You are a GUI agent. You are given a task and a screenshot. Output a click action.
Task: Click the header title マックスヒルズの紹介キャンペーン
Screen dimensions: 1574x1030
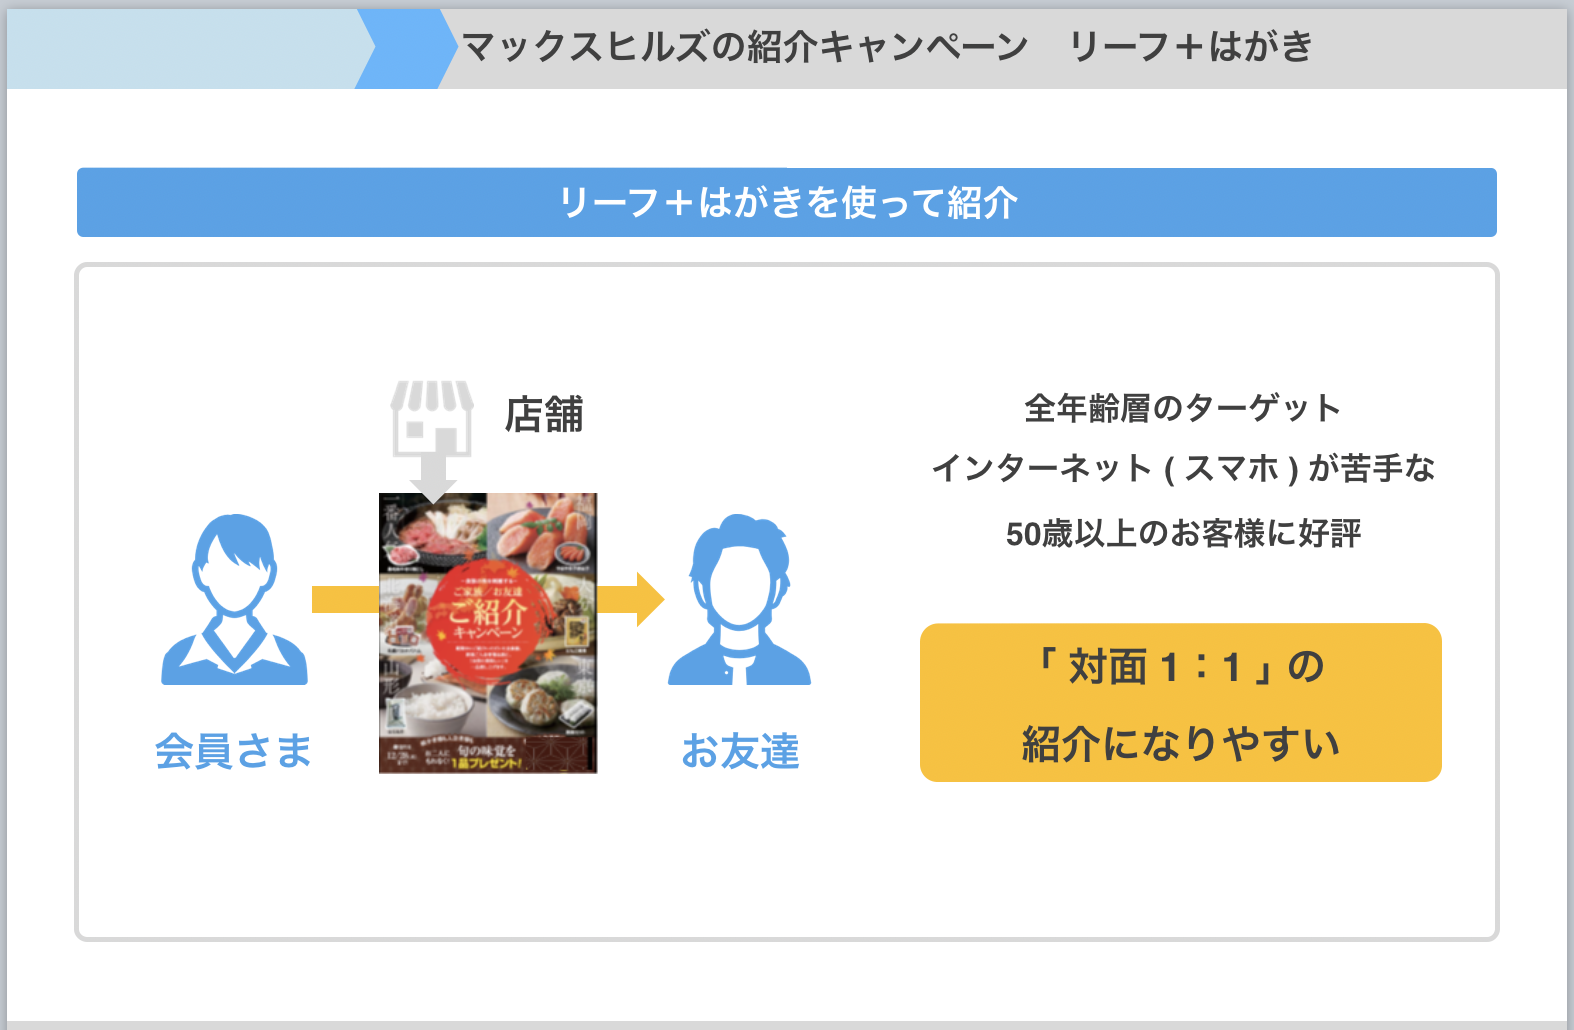click(745, 47)
